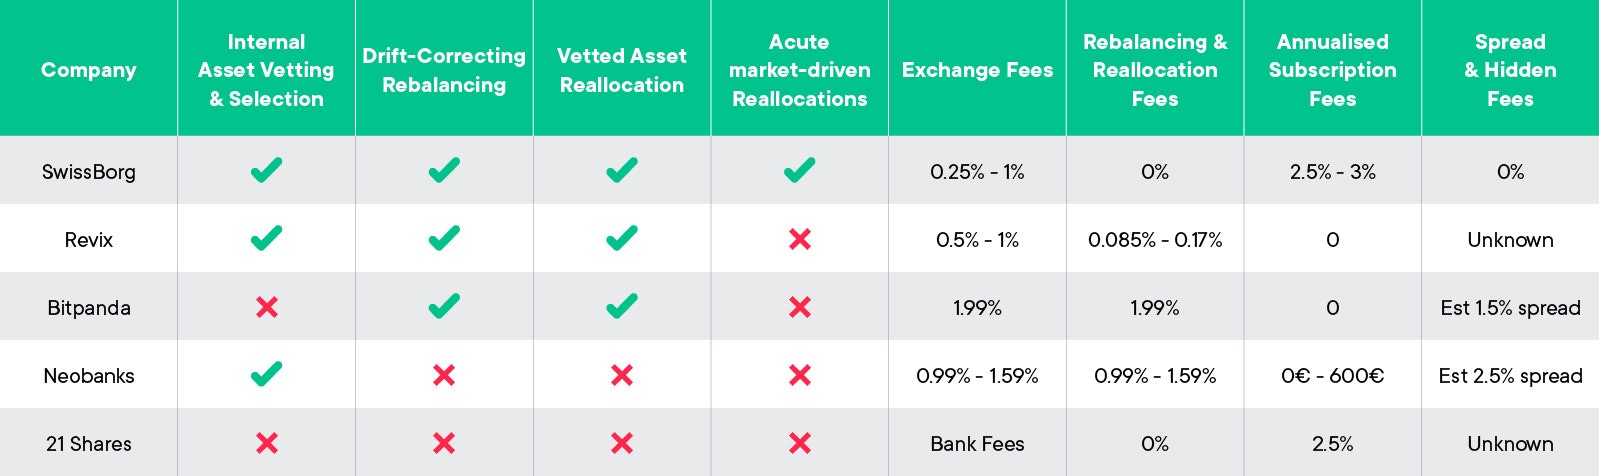The image size is (1599, 476).
Task: Click the 21 Shares company name
Action: (89, 444)
